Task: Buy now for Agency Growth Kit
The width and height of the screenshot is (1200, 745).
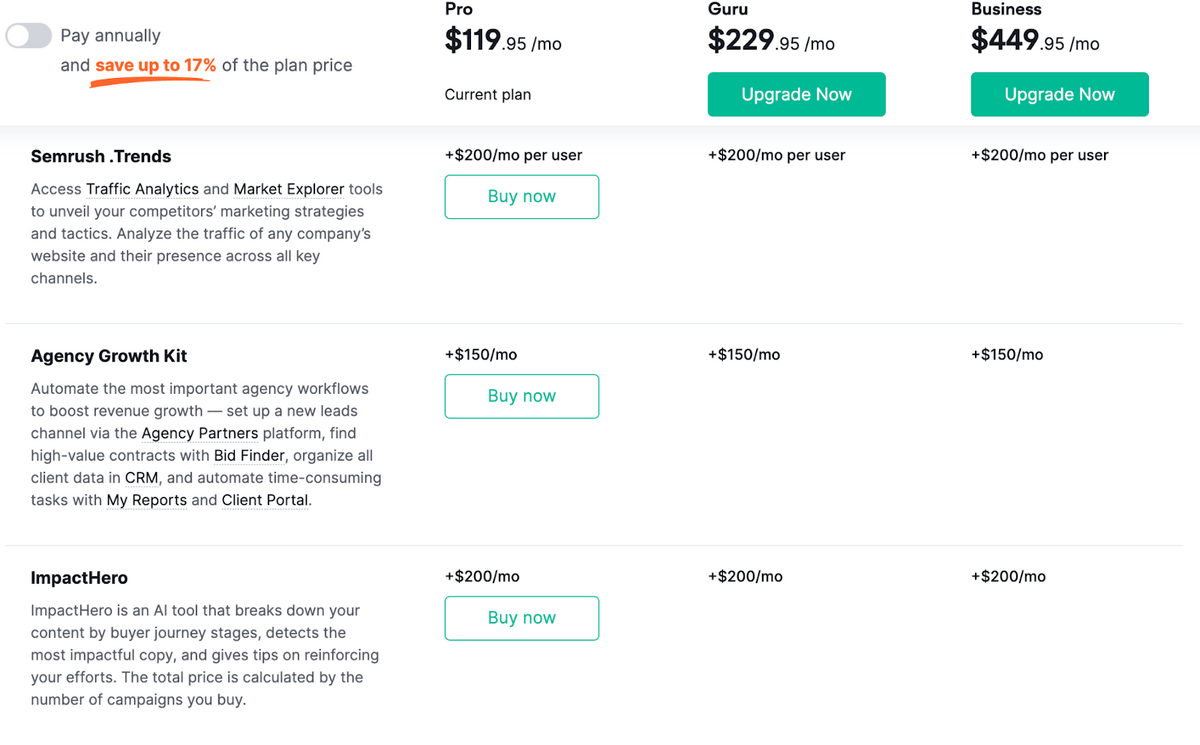Action: tap(522, 396)
